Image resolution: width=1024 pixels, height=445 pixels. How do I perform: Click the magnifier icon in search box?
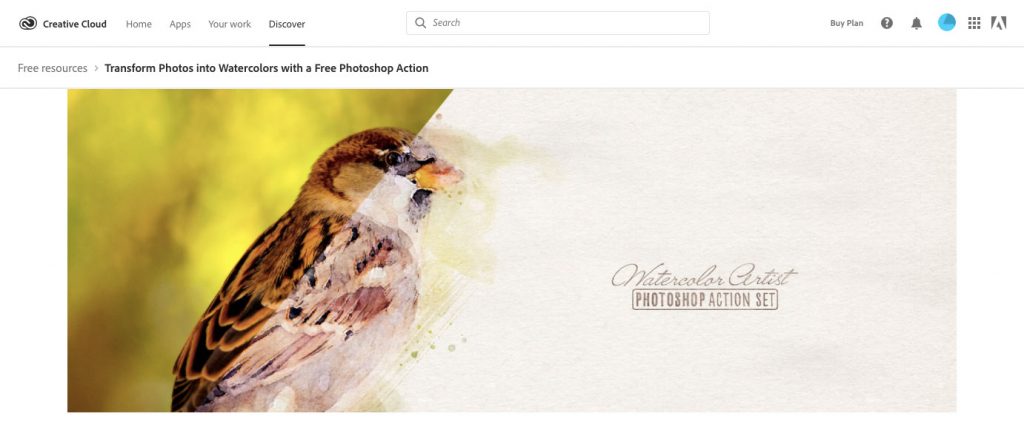coord(421,23)
